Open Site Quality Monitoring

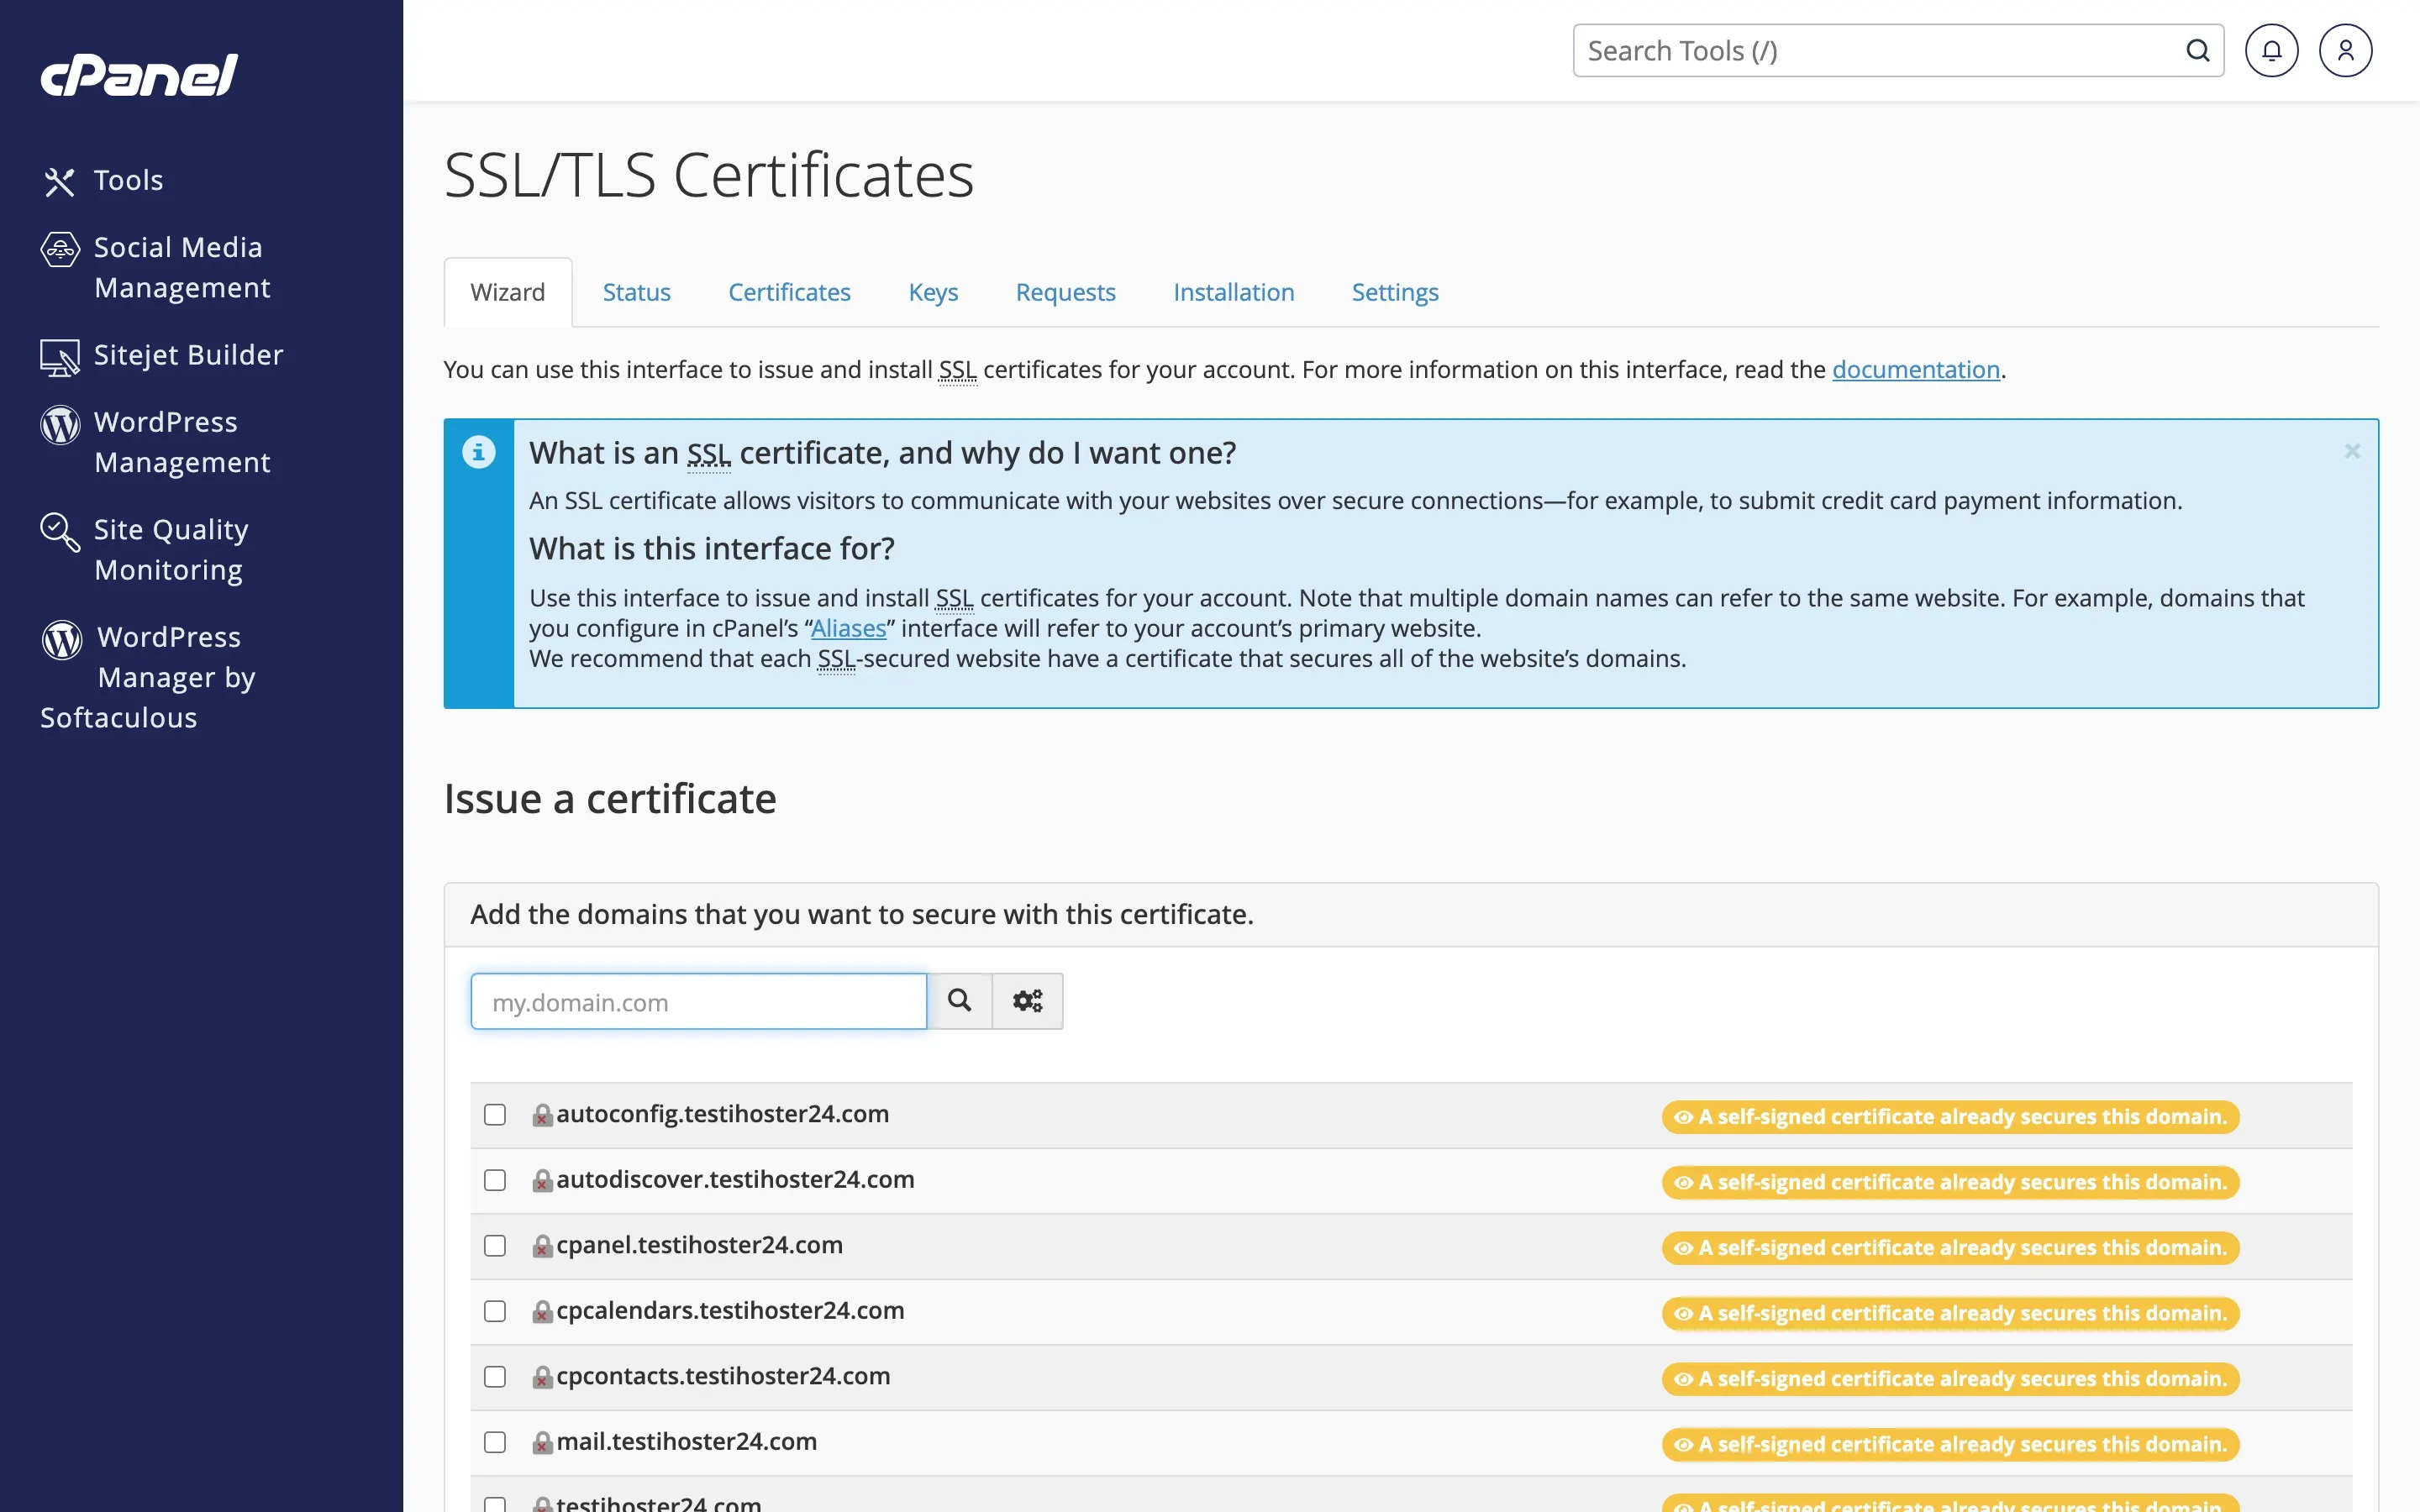pos(145,549)
